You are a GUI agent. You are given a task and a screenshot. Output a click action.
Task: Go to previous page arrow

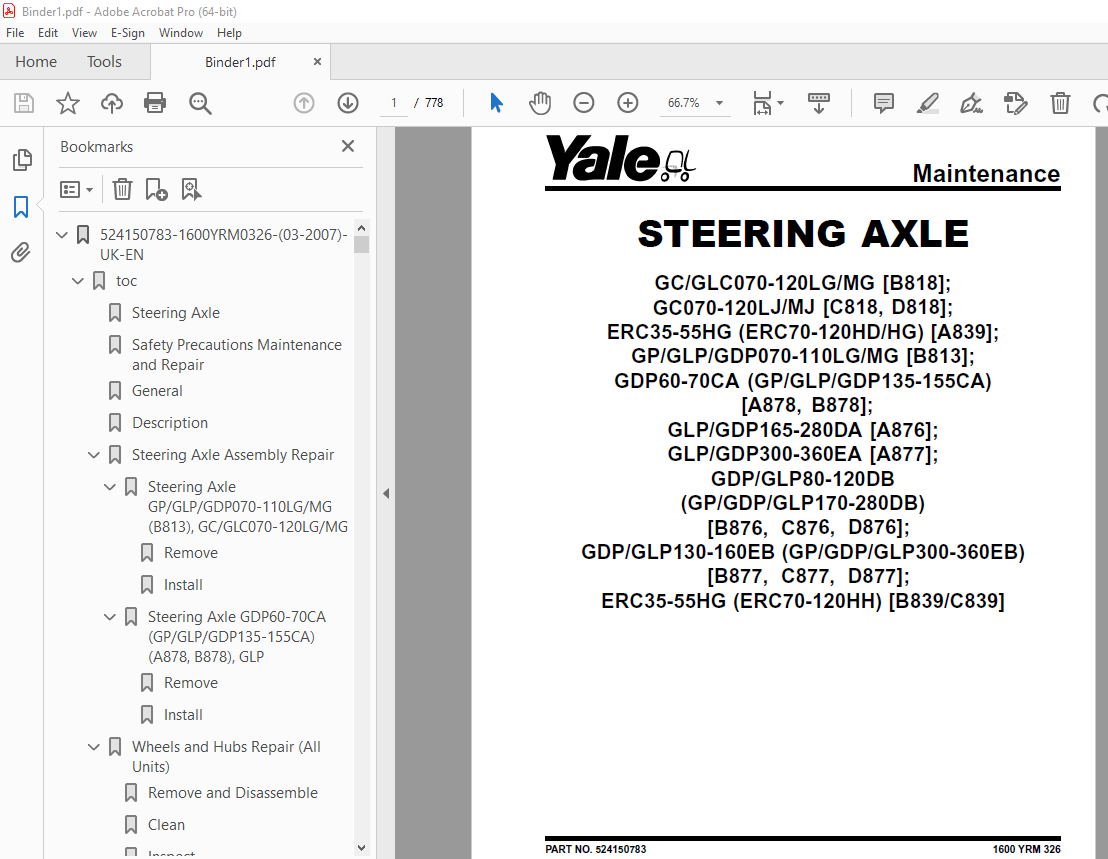(304, 103)
